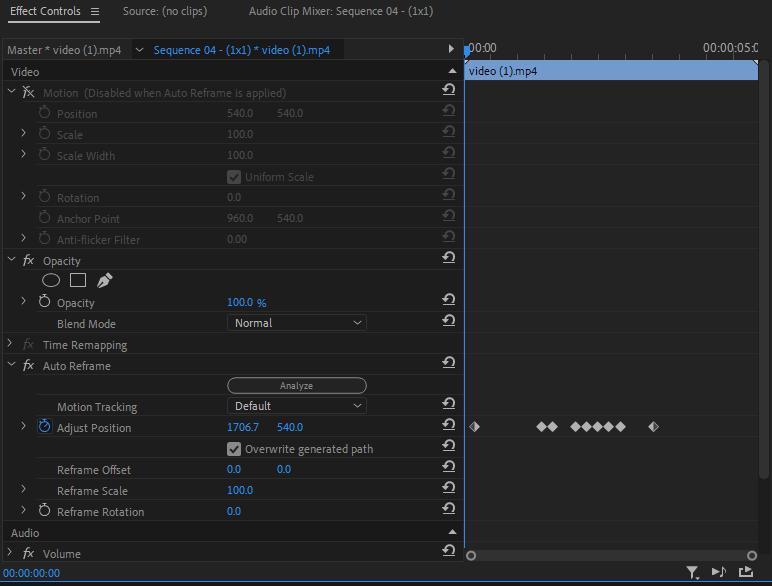Click the left zoom scroll handle
Viewport: 772px width, 586px height.
point(471,555)
